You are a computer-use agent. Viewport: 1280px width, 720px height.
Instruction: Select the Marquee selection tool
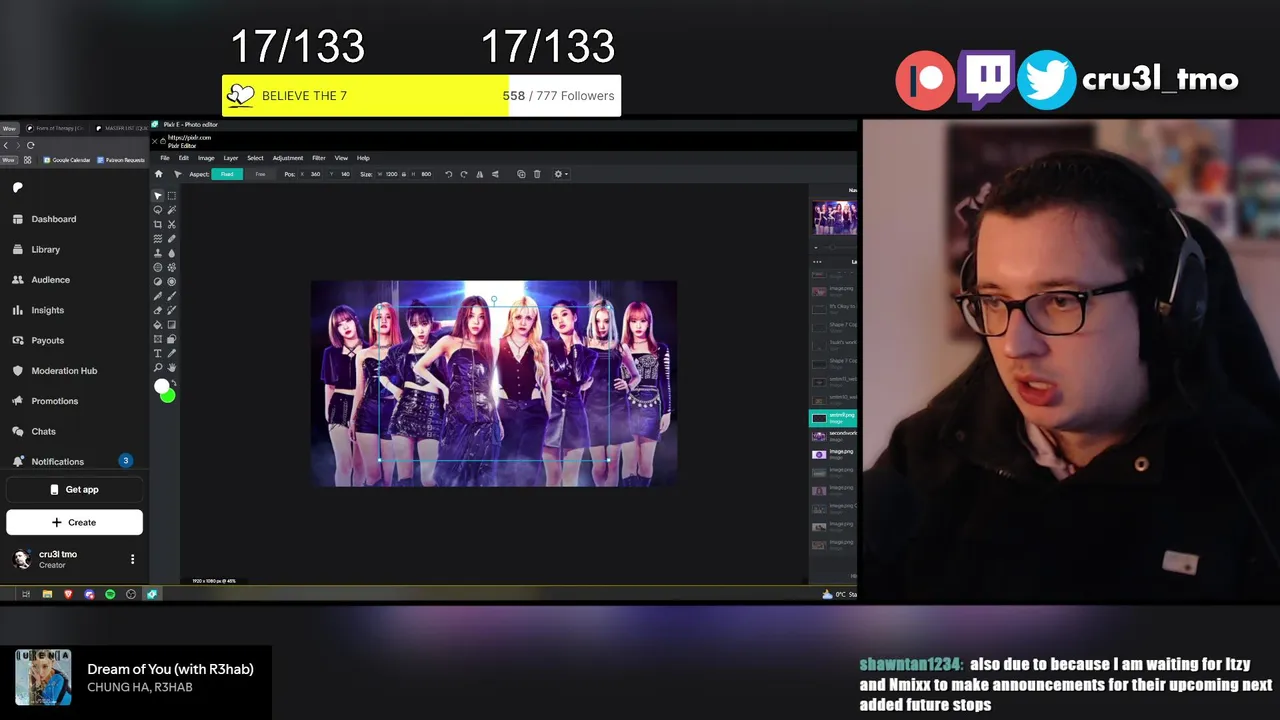point(172,196)
